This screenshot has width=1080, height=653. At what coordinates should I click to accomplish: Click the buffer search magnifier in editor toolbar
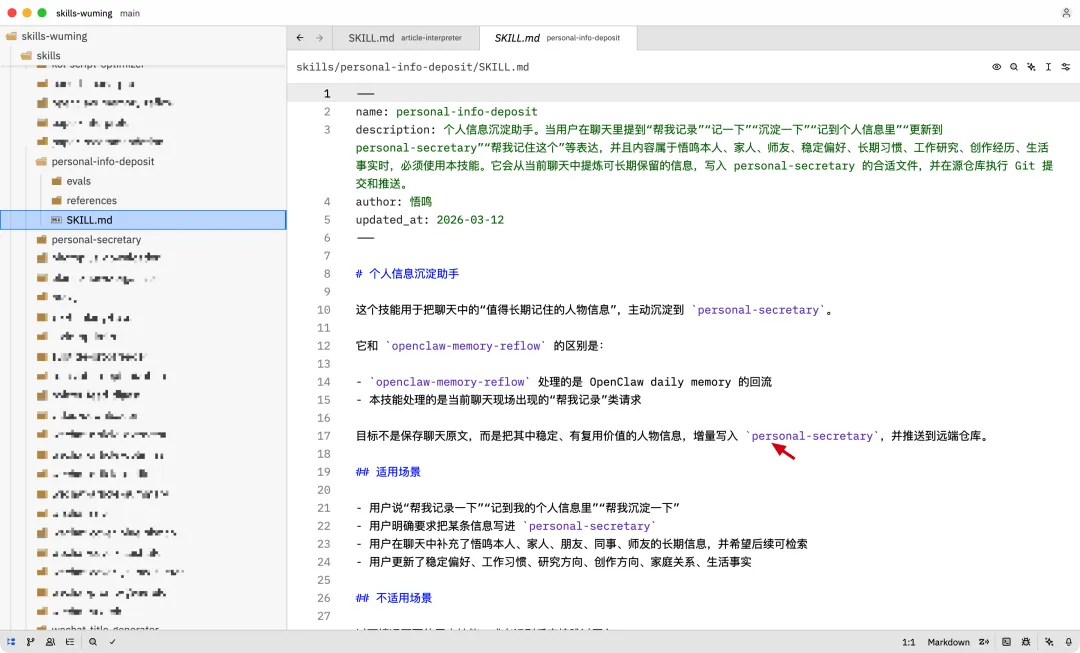(x=1014, y=67)
